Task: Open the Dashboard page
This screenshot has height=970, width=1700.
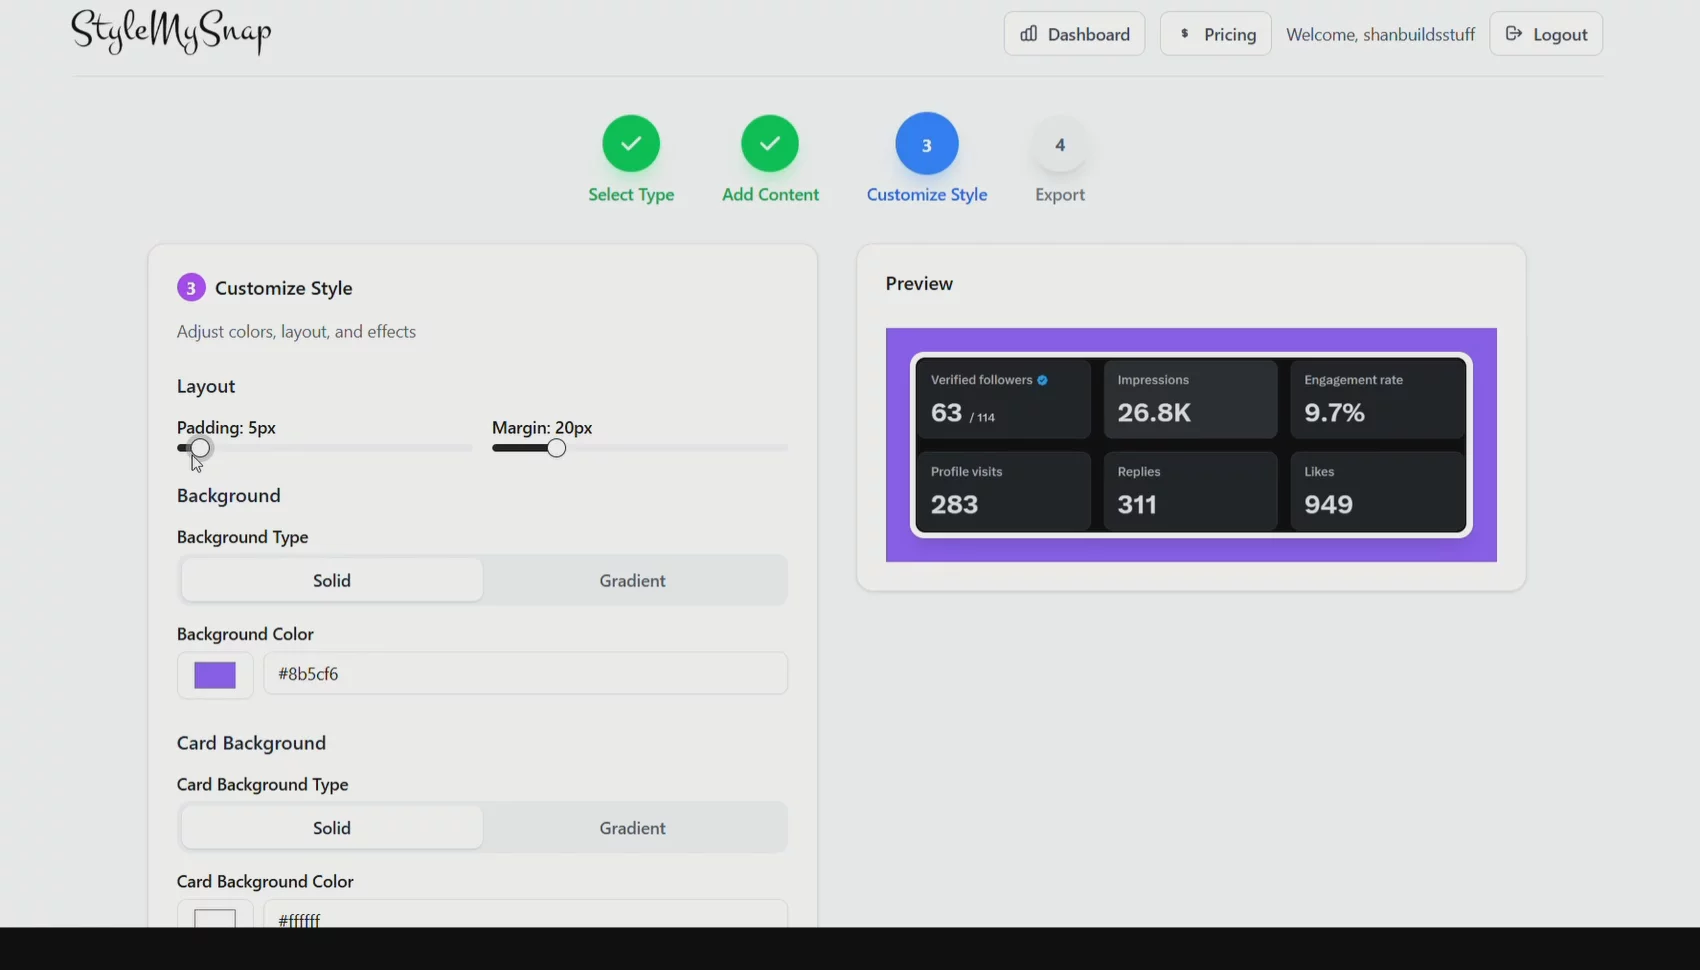Action: tap(1074, 34)
